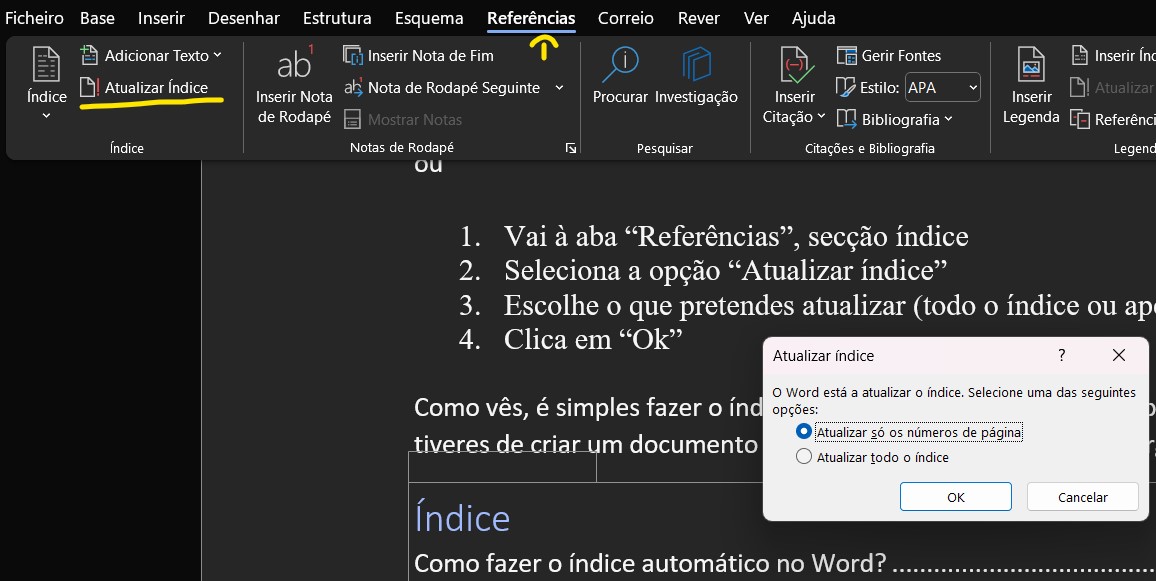Open the APA citation style dropdown
The height and width of the screenshot is (581, 1156).
pyautogui.click(x=941, y=87)
